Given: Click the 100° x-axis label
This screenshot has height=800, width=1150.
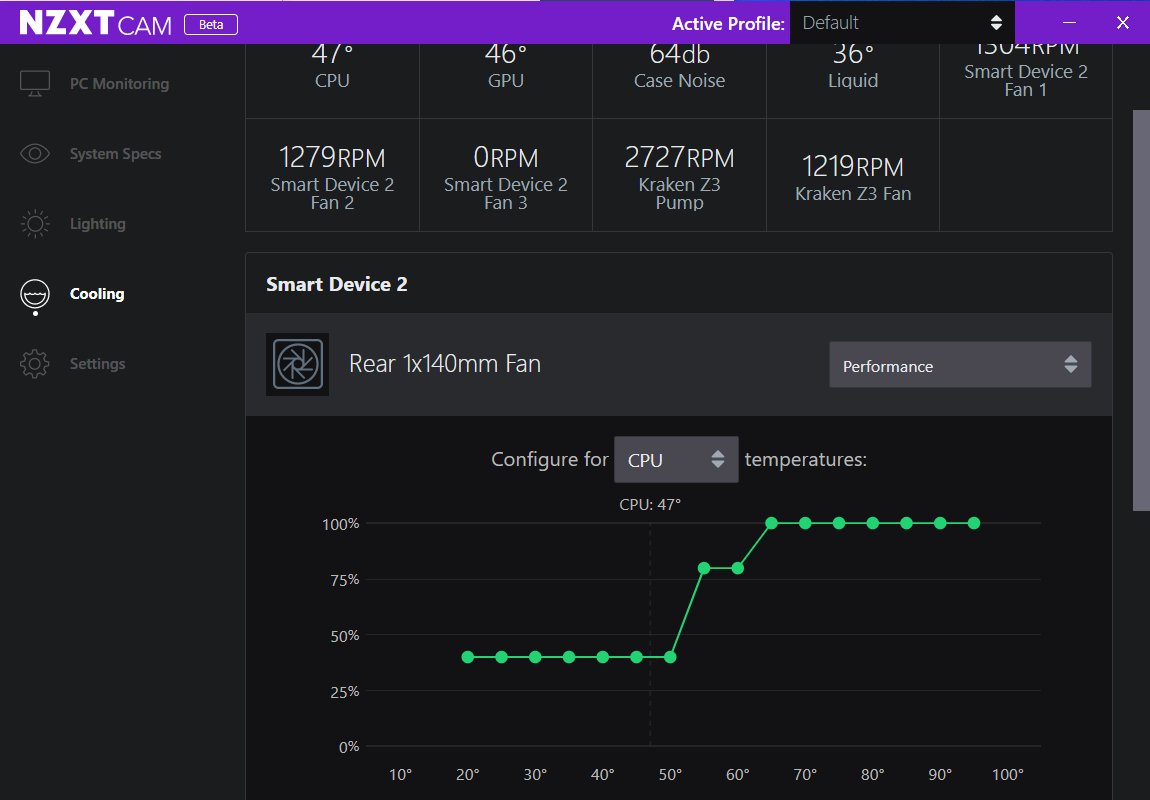Looking at the screenshot, I should [1008, 774].
